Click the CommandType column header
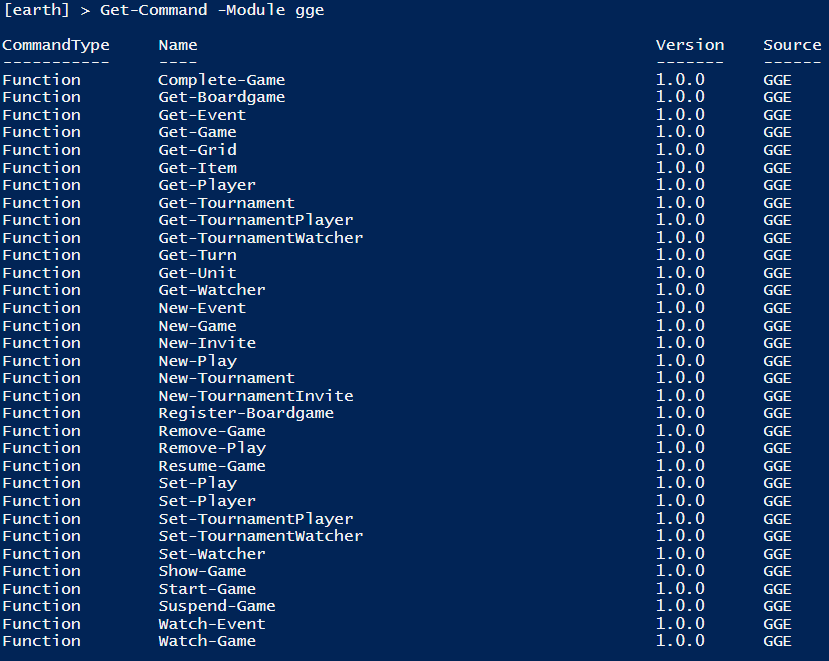 coord(56,45)
